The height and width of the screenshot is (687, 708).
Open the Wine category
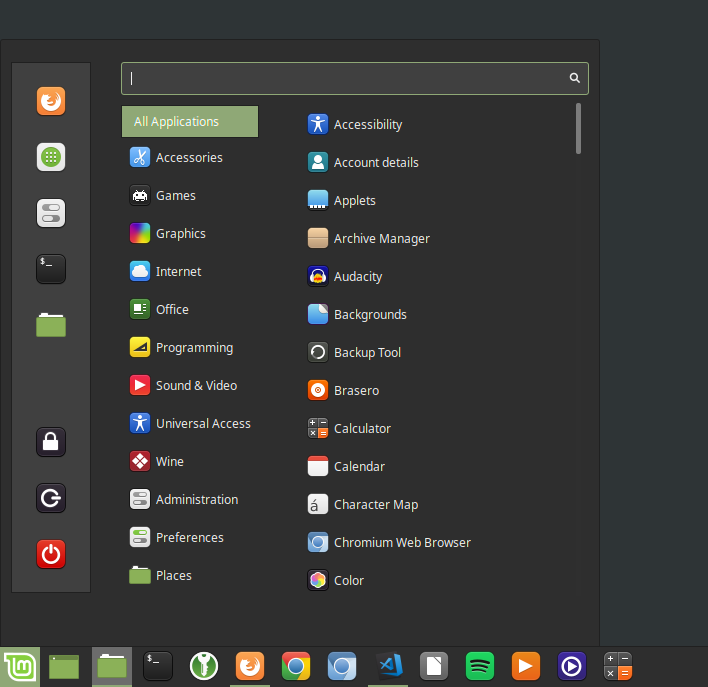(x=190, y=461)
